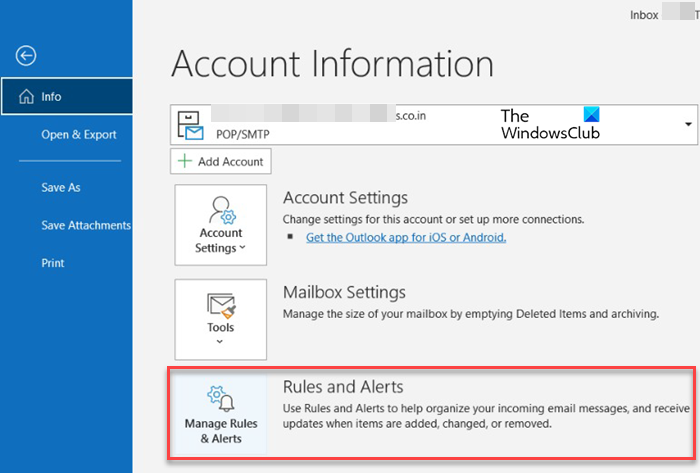Choose Save Attachments in the sidebar
The height and width of the screenshot is (473, 700).
[x=86, y=226]
